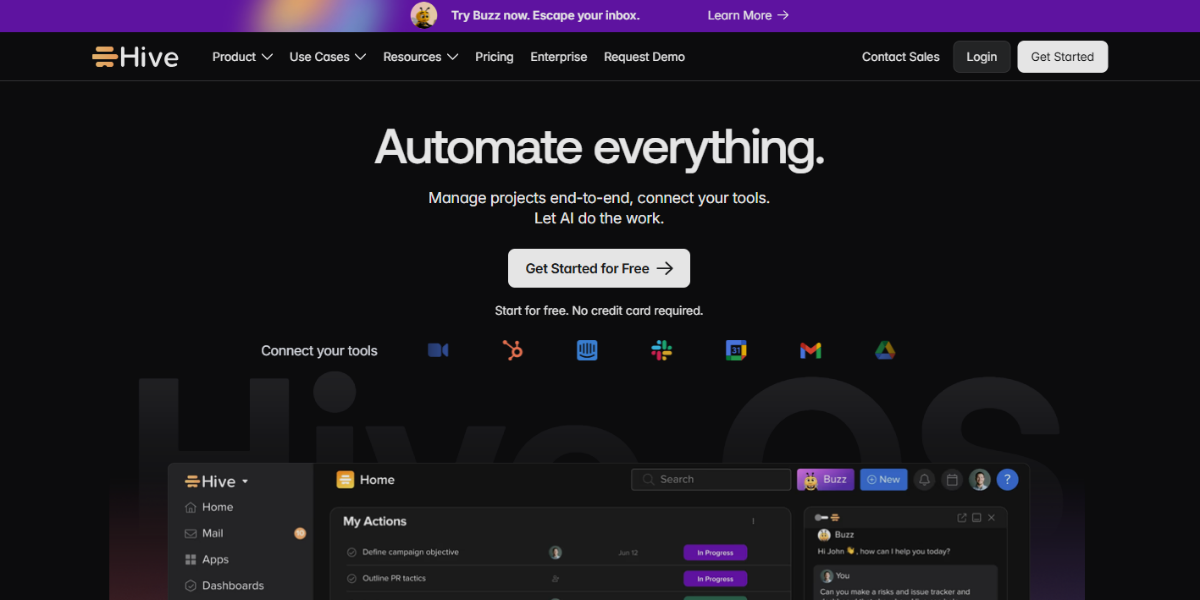Click the Search field in dashboard preview
This screenshot has width=1200, height=600.
(708, 480)
